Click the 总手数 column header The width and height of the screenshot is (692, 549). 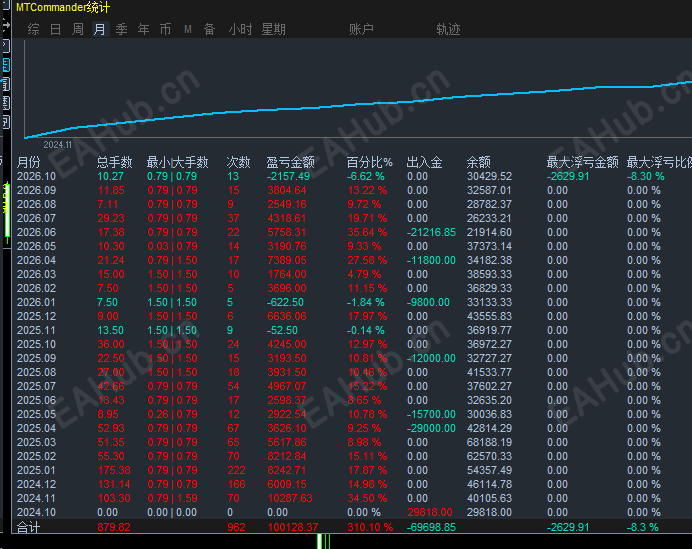(114, 162)
